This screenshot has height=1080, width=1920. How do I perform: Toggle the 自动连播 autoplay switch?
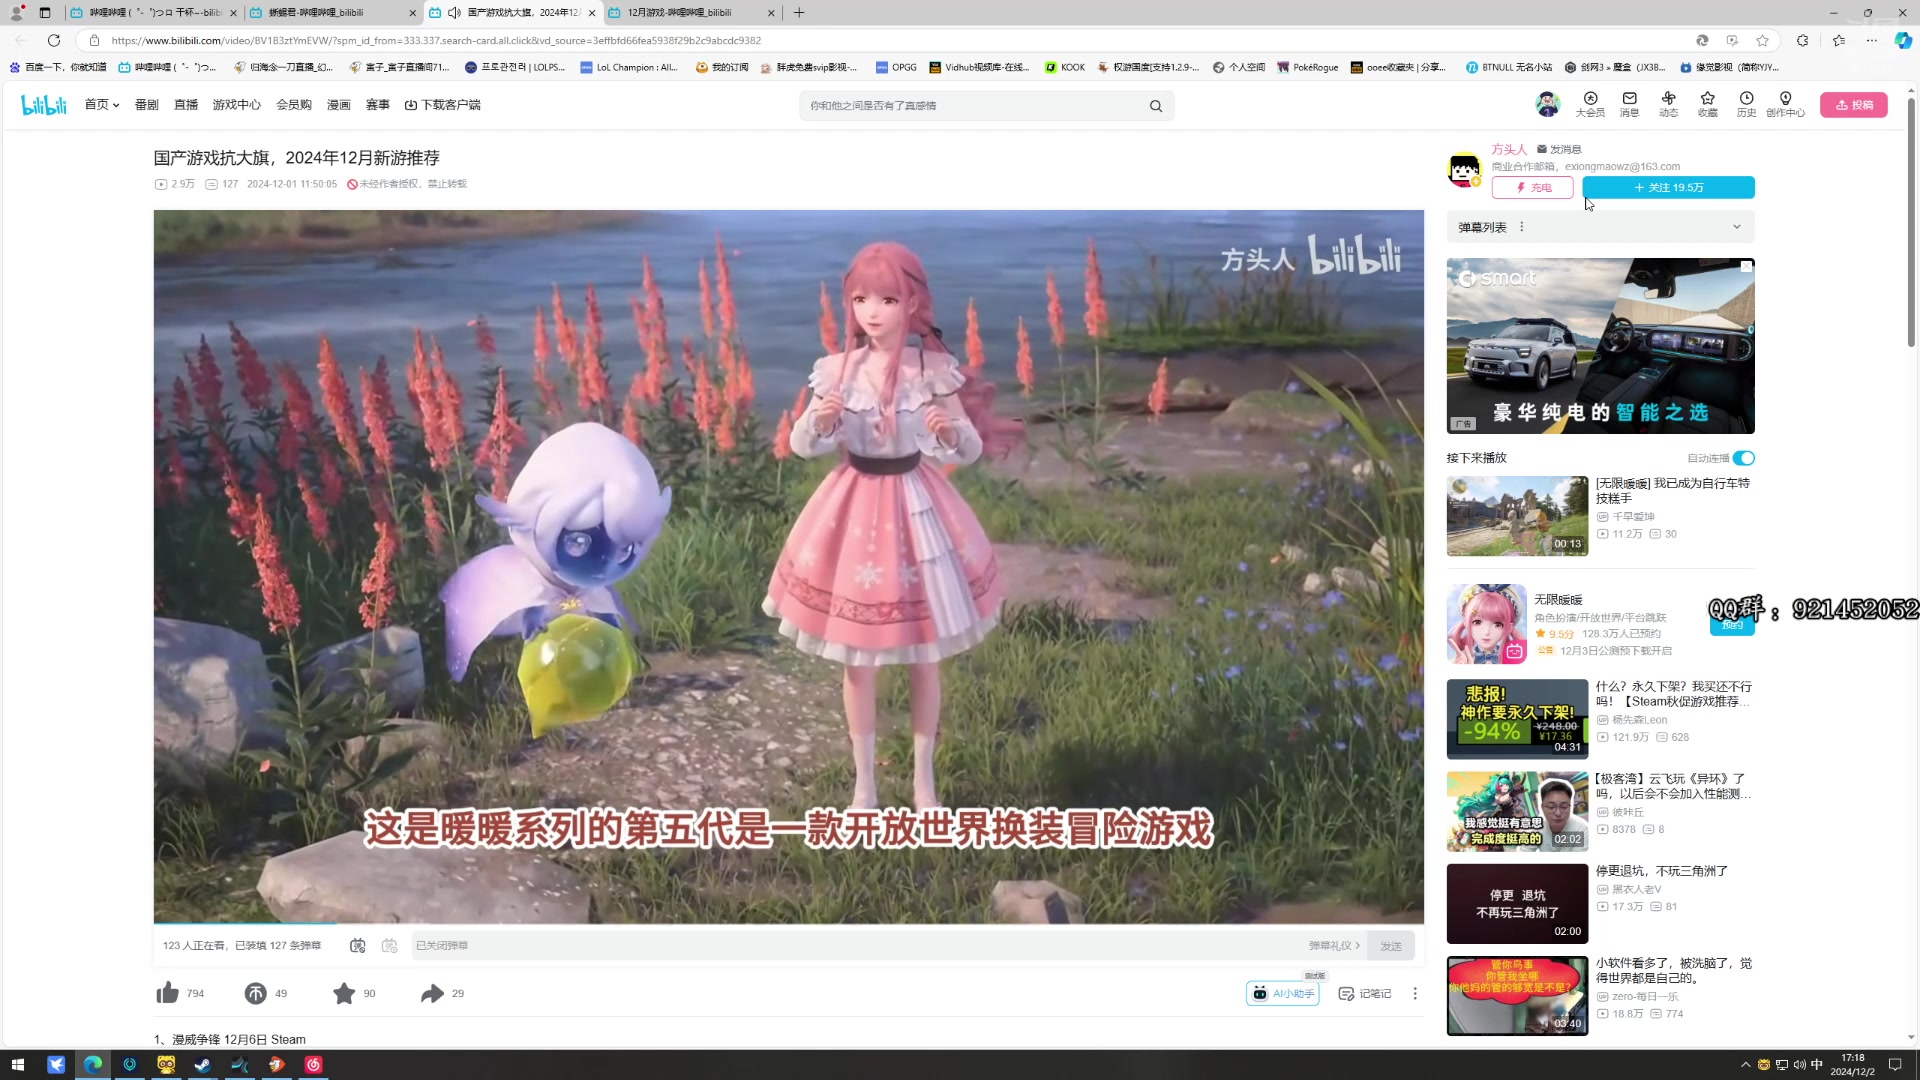[x=1744, y=458]
